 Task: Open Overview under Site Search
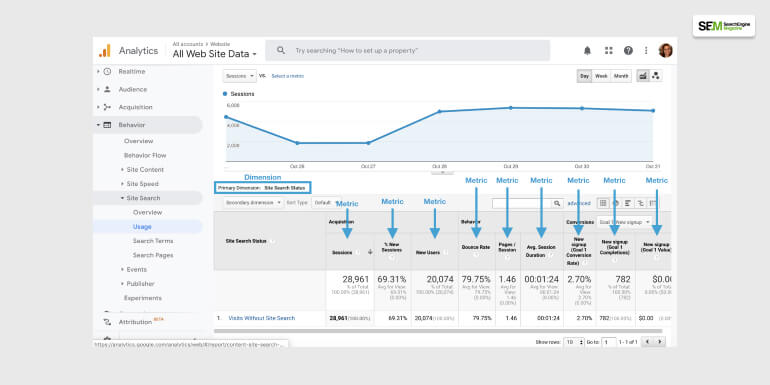click(147, 213)
